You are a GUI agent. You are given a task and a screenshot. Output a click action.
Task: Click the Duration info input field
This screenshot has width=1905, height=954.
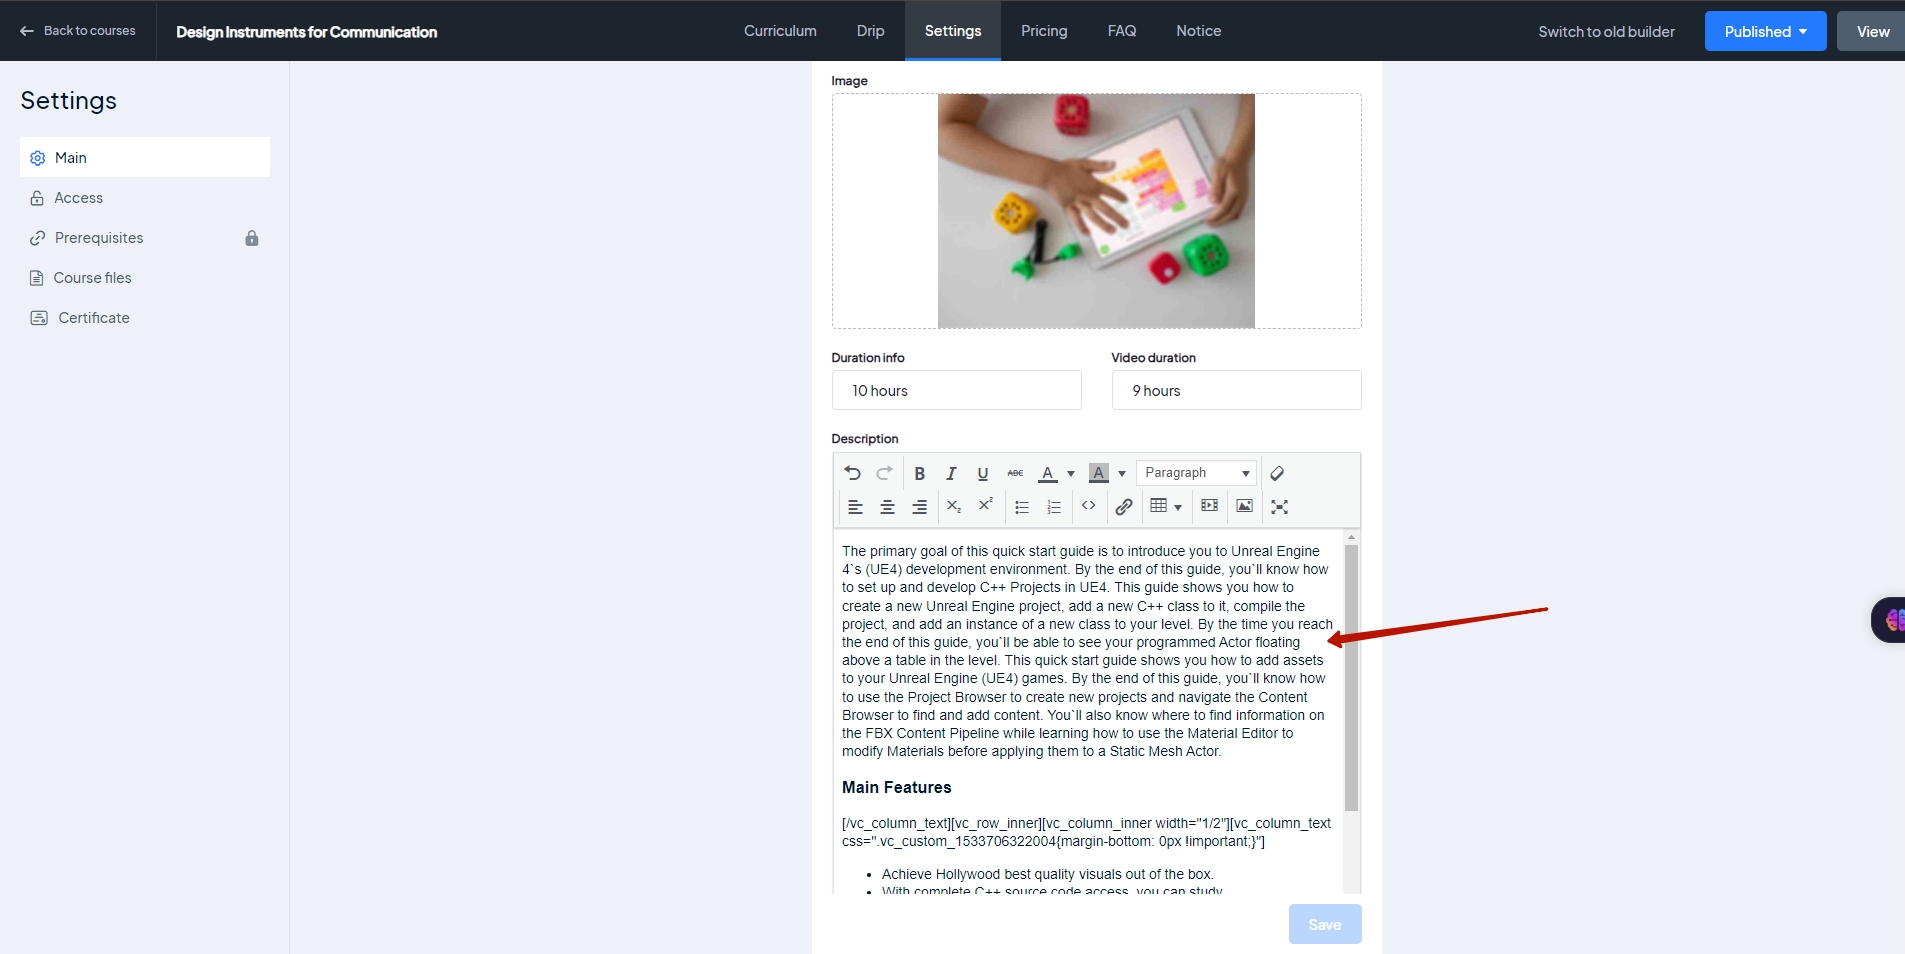click(x=956, y=390)
